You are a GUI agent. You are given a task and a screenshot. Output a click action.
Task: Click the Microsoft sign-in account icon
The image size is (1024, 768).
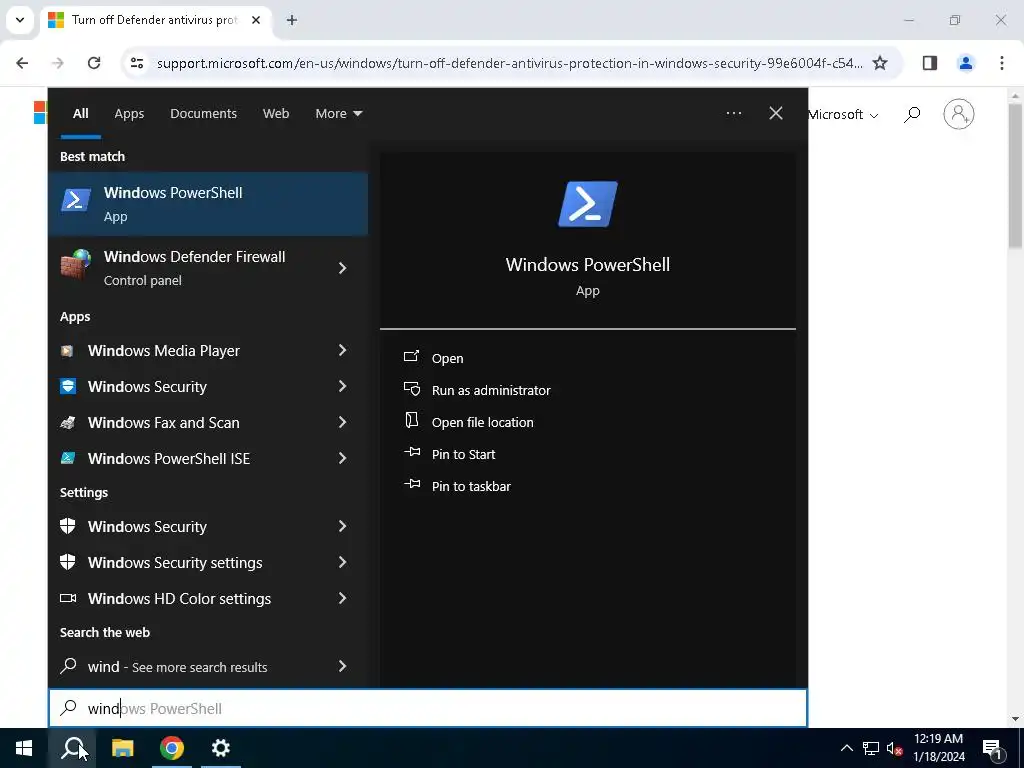(959, 114)
